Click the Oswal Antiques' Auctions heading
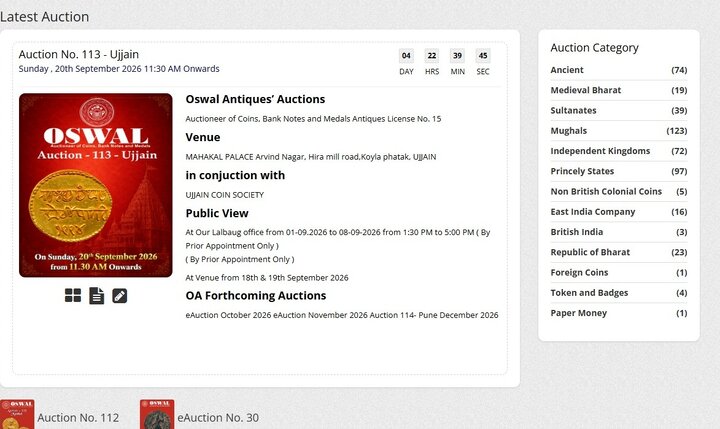The width and height of the screenshot is (720, 429). [255, 99]
